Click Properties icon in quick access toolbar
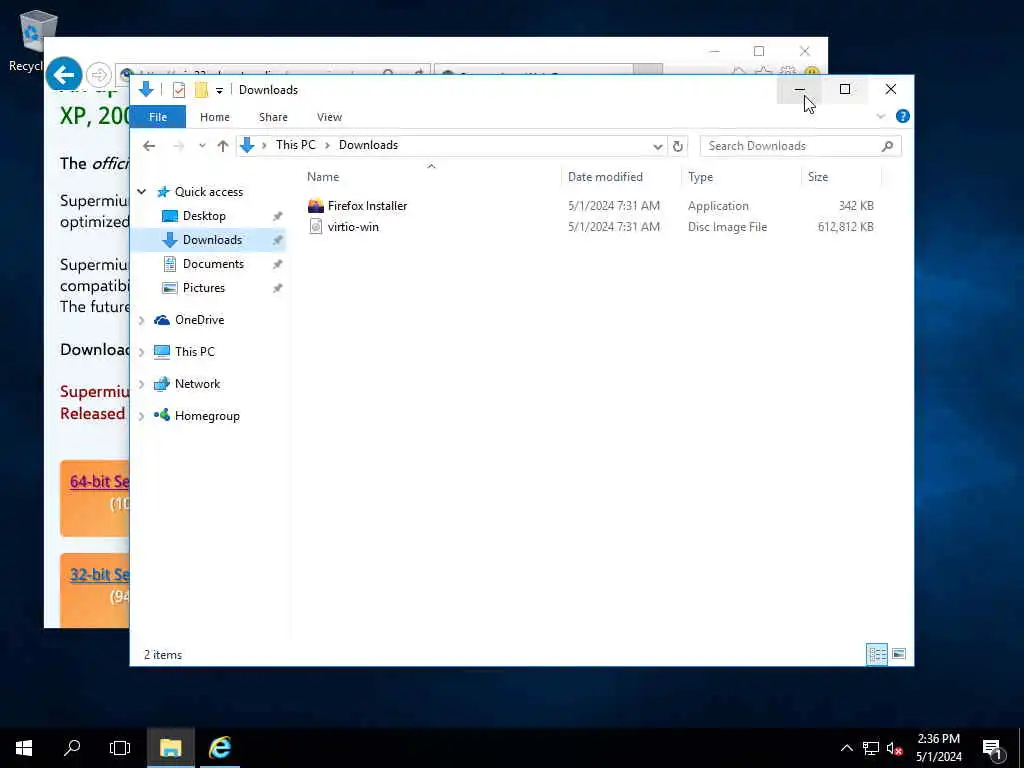This screenshot has height=768, width=1024. 178,90
